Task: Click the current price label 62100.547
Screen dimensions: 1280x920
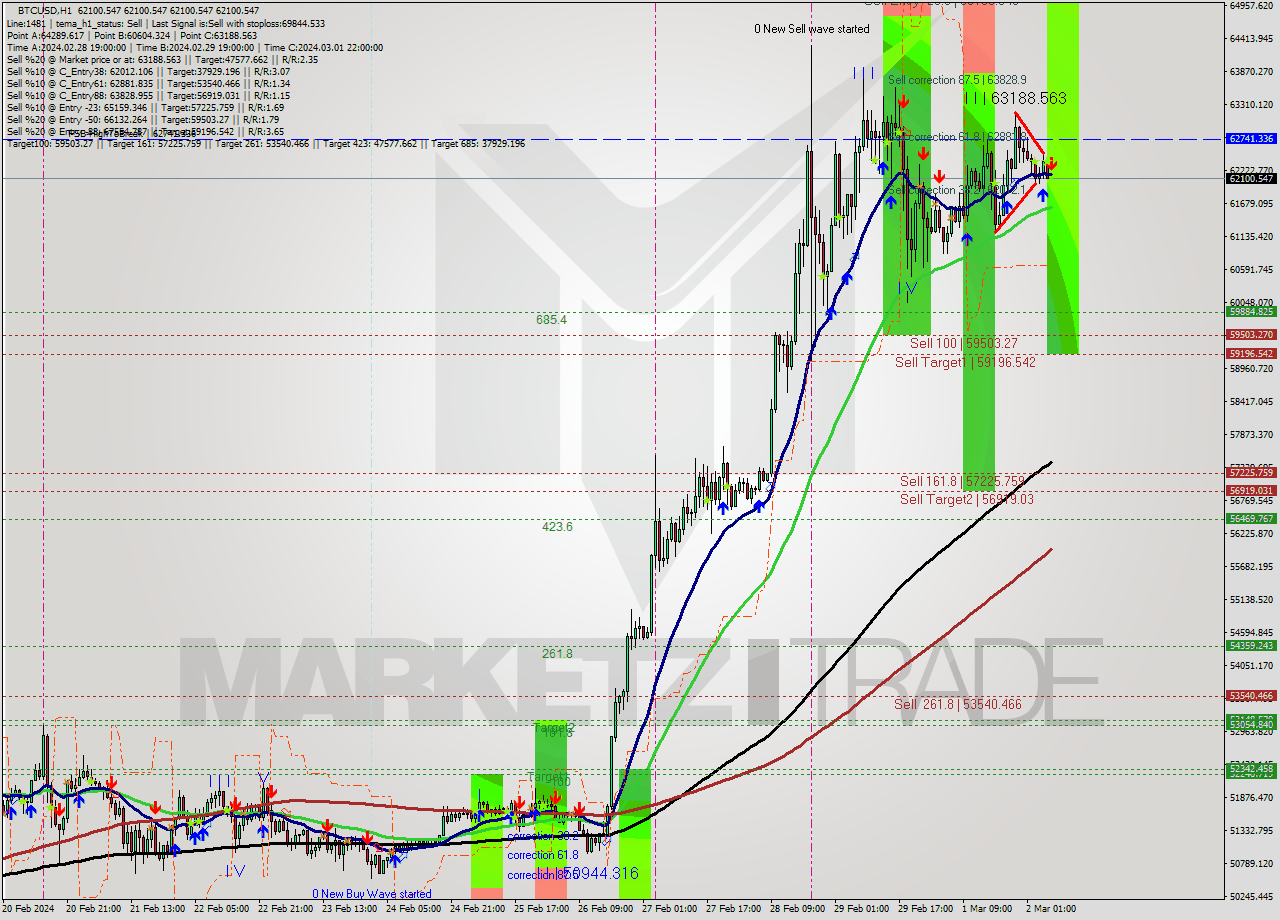Action: click(1251, 178)
